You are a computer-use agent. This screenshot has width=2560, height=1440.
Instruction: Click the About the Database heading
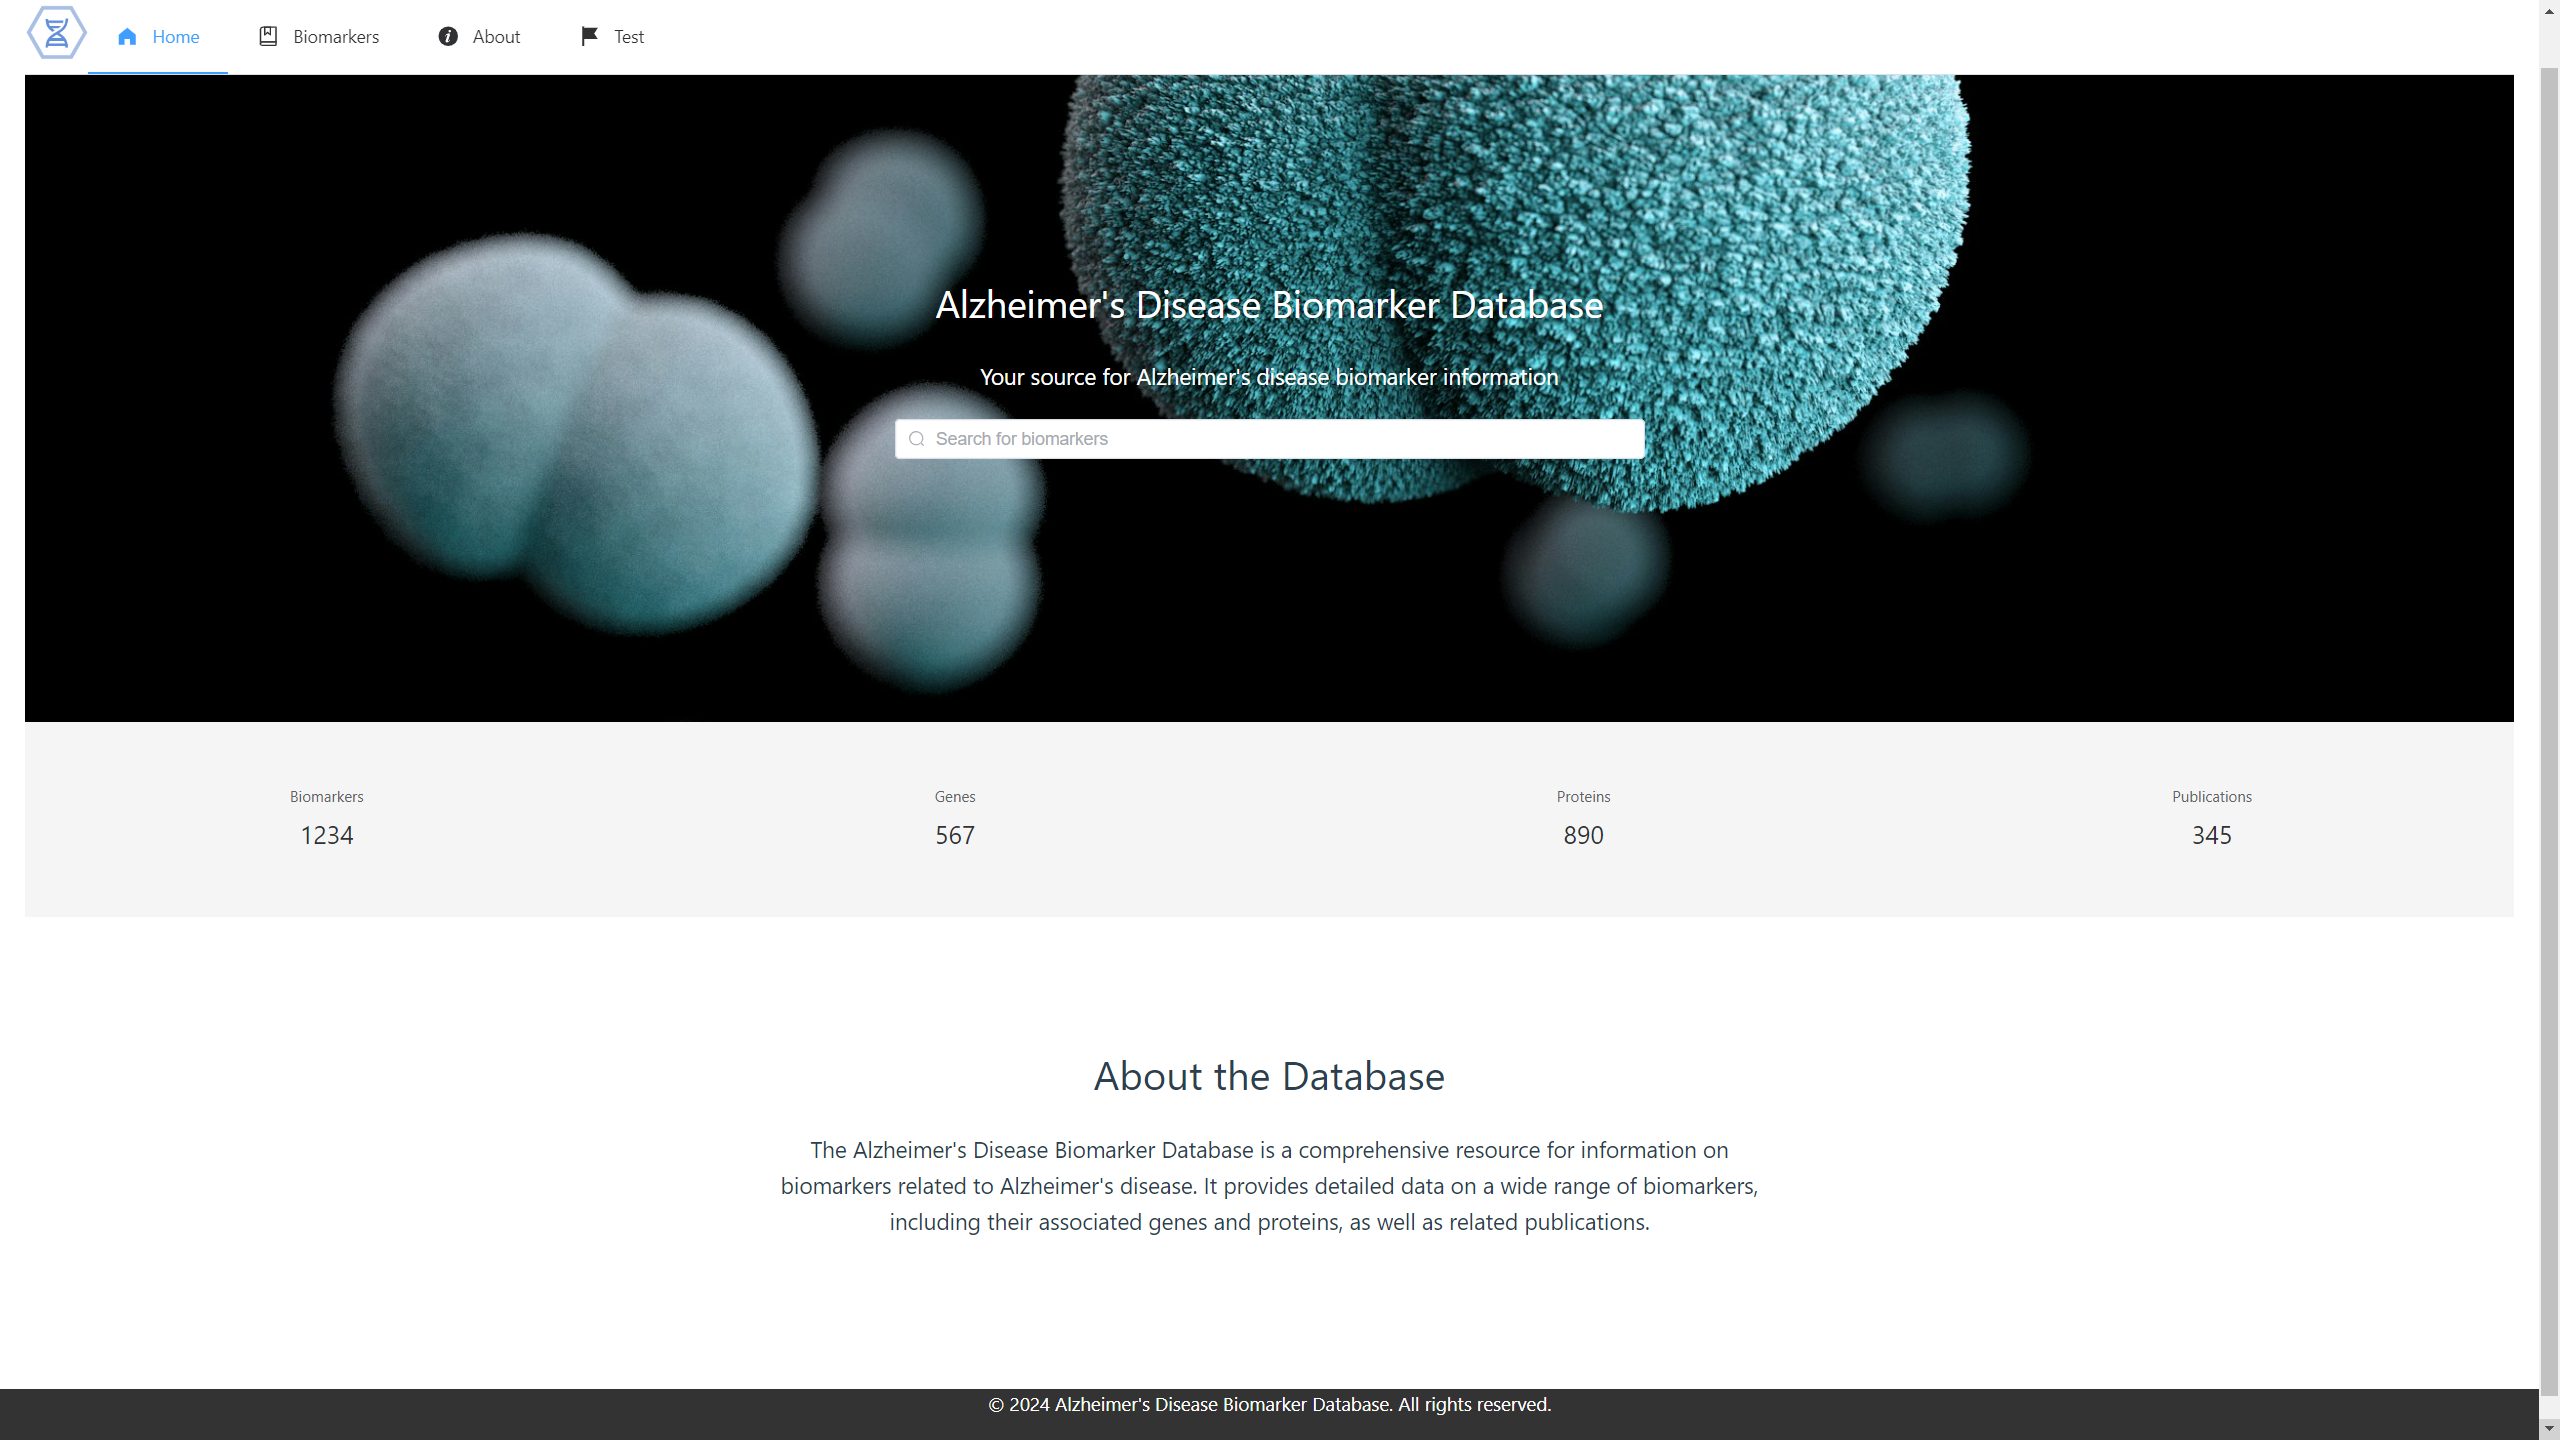tap(1269, 1076)
